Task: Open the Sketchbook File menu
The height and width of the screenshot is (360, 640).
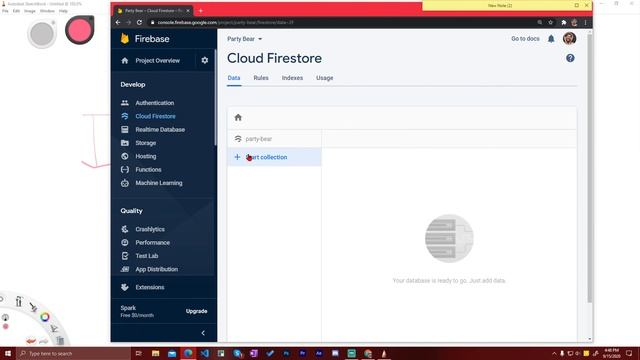Action: click(5, 11)
